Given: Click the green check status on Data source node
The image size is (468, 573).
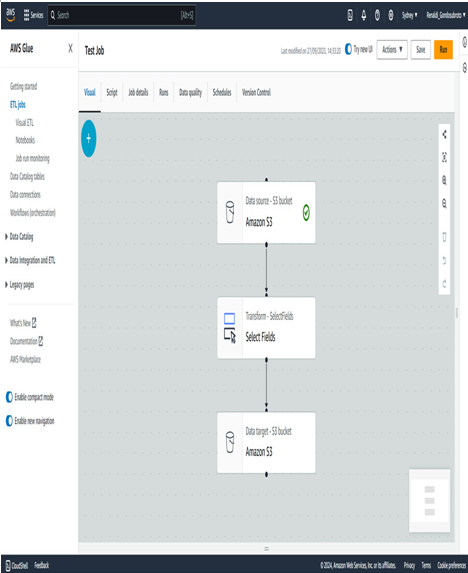Looking at the screenshot, I should (306, 212).
